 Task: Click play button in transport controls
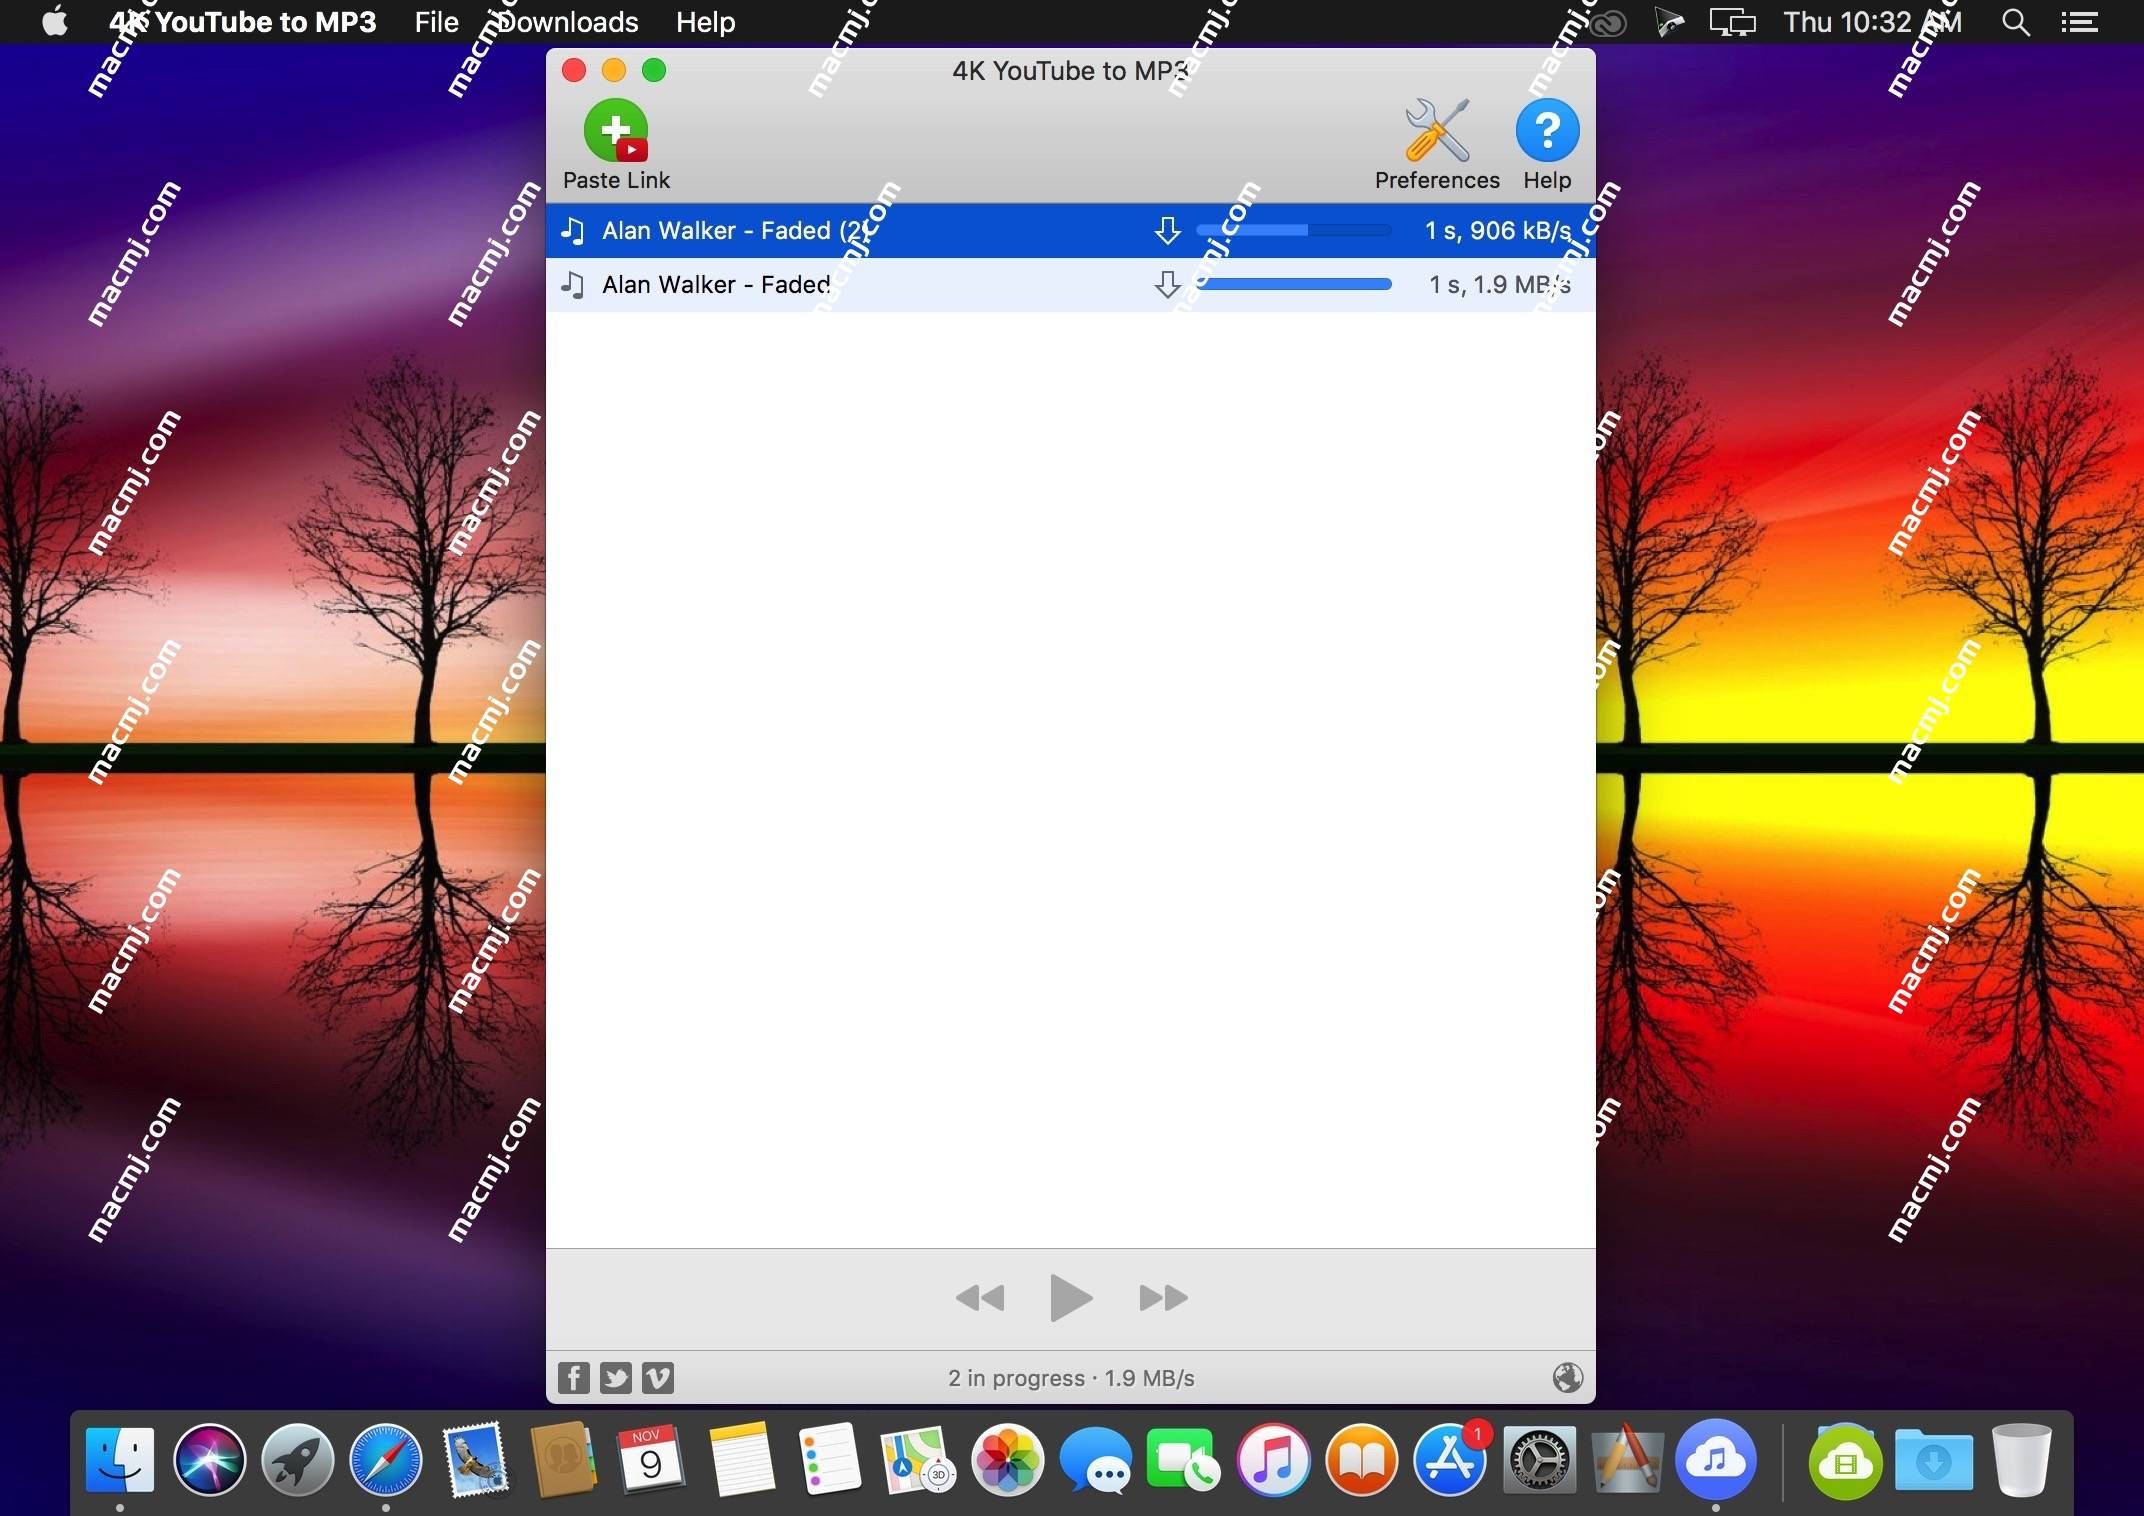[x=1071, y=1298]
